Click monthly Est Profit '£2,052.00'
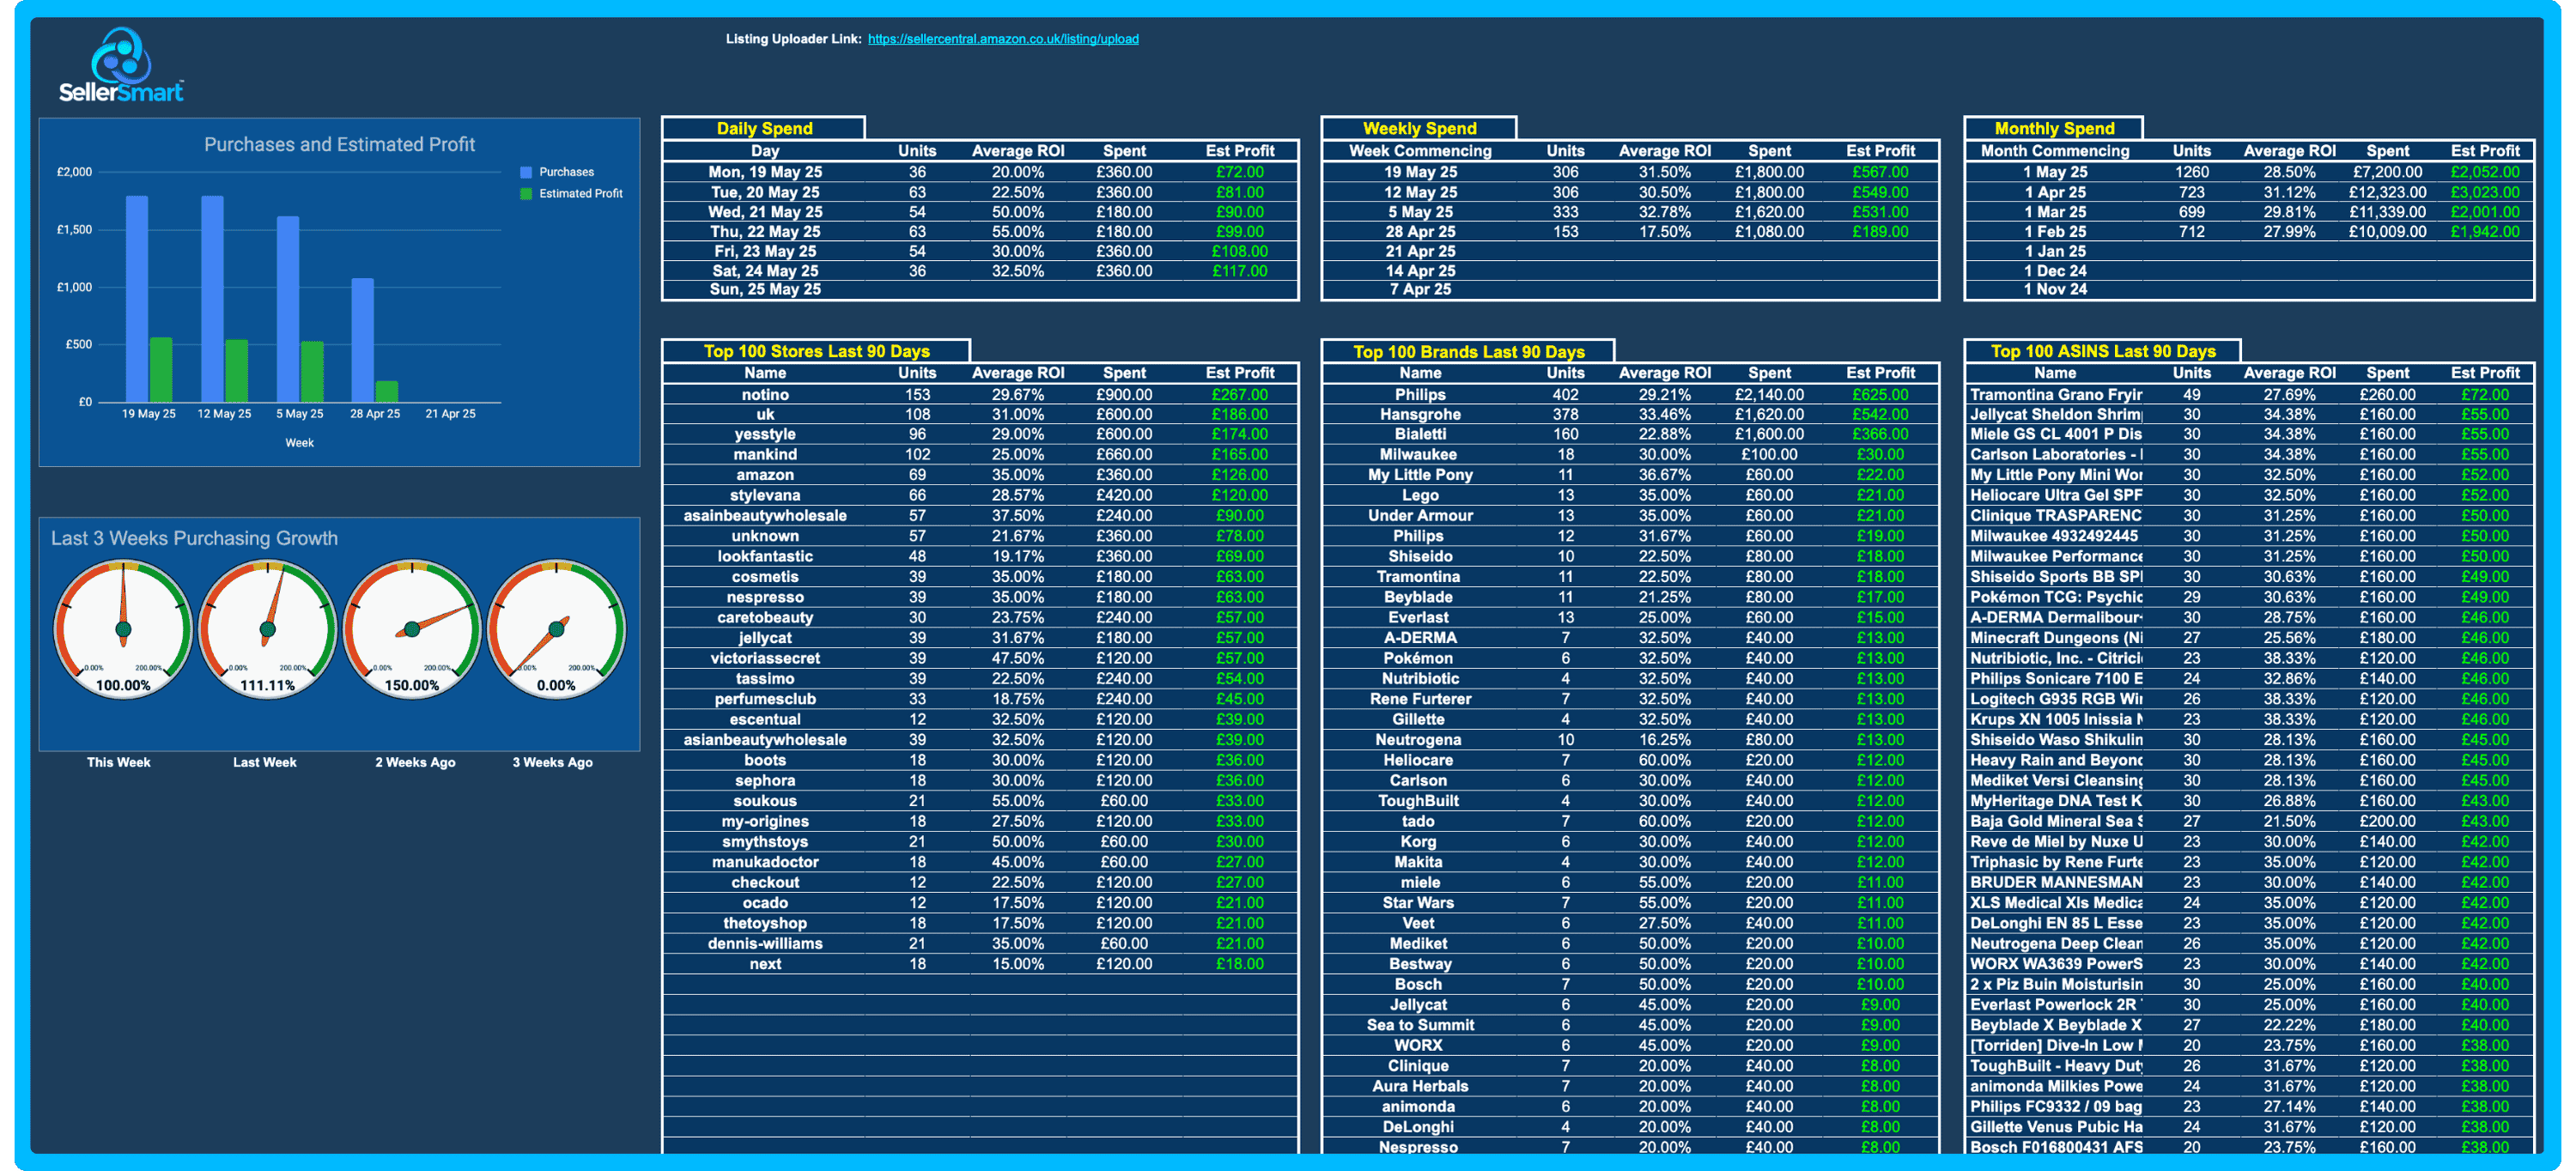Screen dimensions: 2576x1171 pos(2485,172)
